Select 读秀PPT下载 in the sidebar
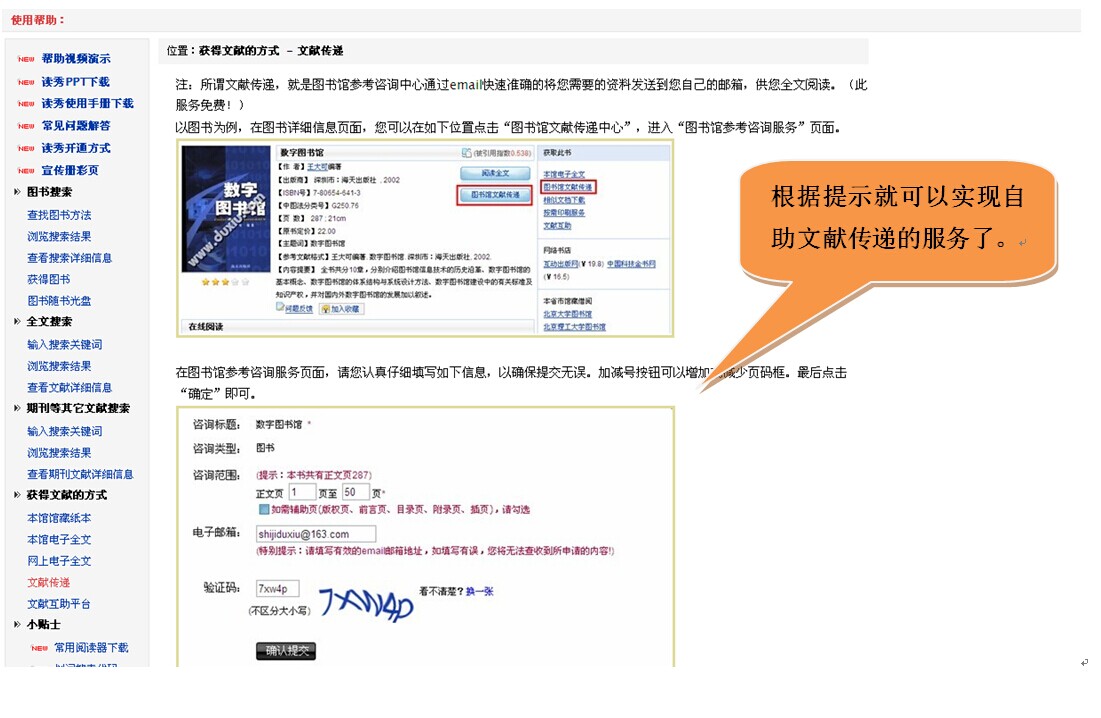The height and width of the screenshot is (718, 1101). 75,82
